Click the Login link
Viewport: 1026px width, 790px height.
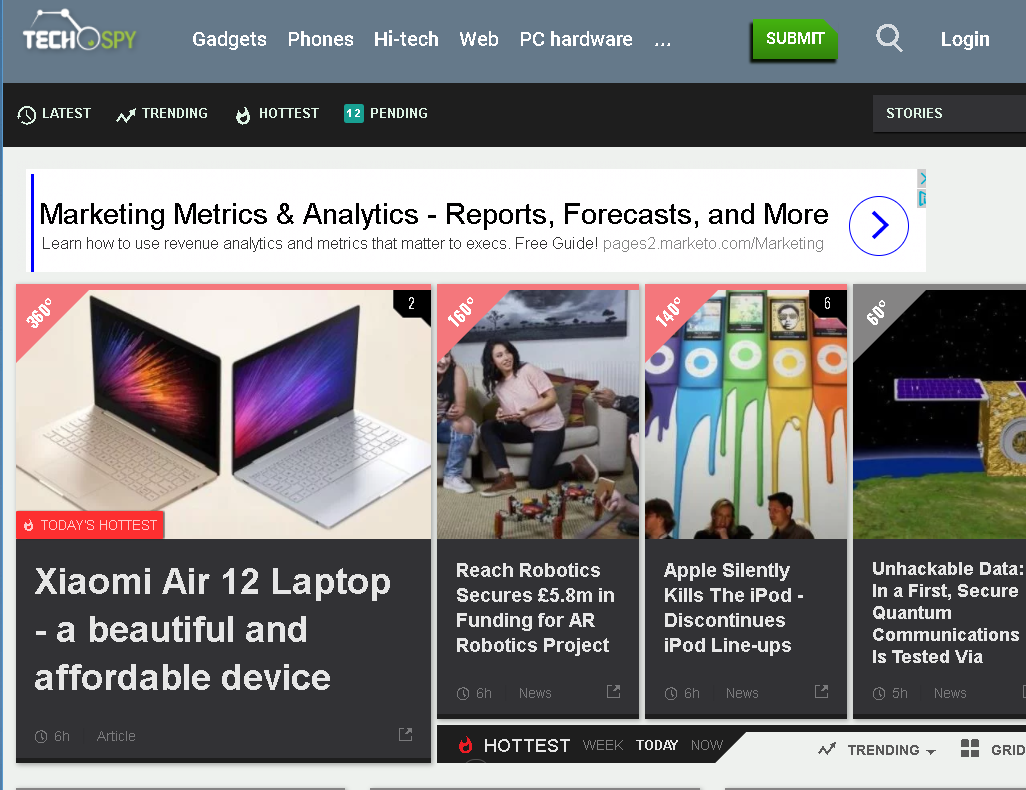click(x=964, y=40)
